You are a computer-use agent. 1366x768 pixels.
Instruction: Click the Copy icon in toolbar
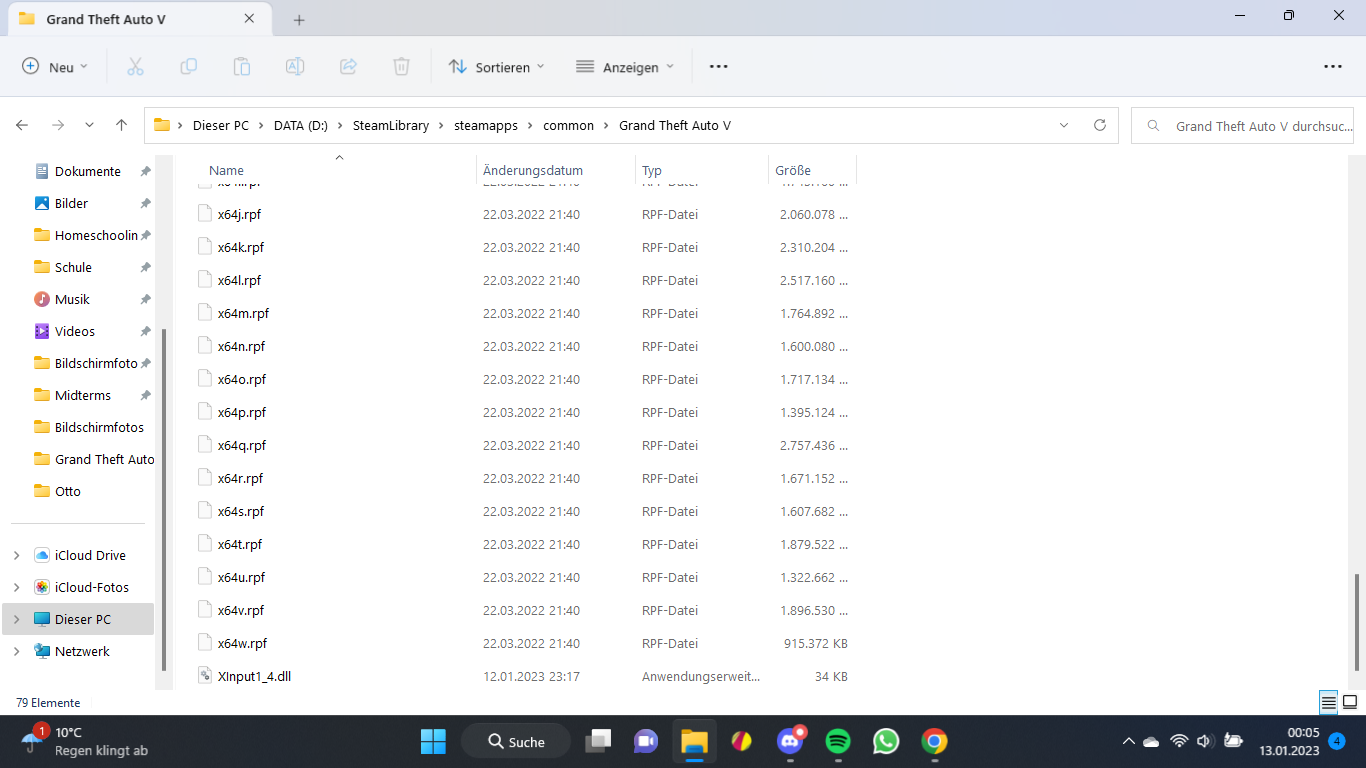point(188,67)
